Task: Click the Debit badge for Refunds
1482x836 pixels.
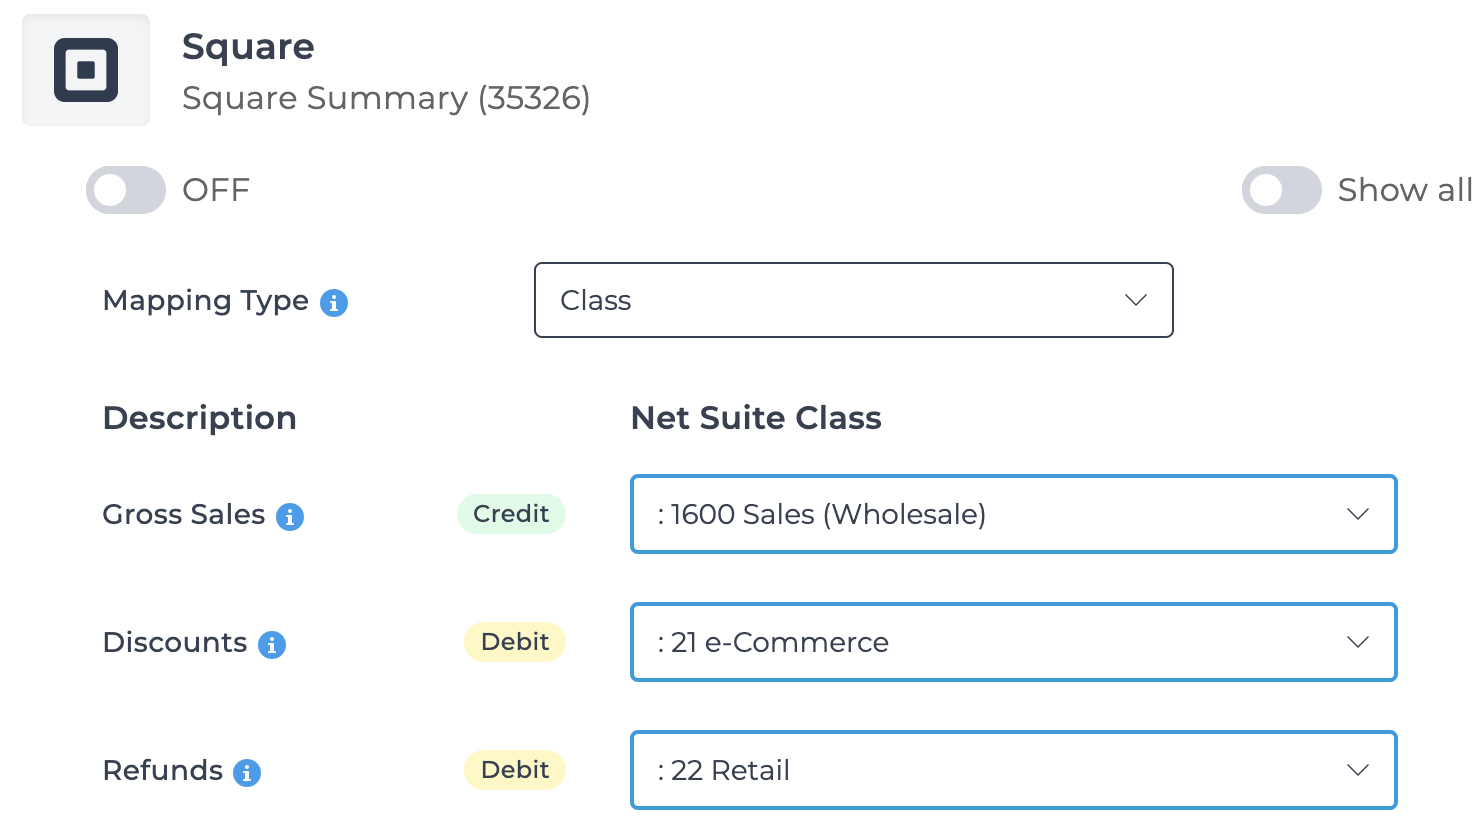Action: [x=515, y=770]
